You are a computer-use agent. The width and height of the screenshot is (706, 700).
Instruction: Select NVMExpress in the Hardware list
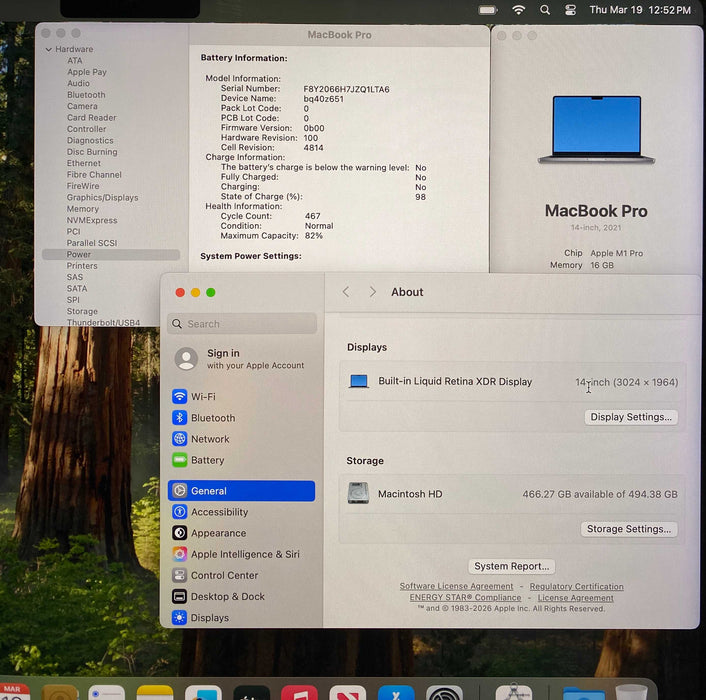tap(92, 220)
